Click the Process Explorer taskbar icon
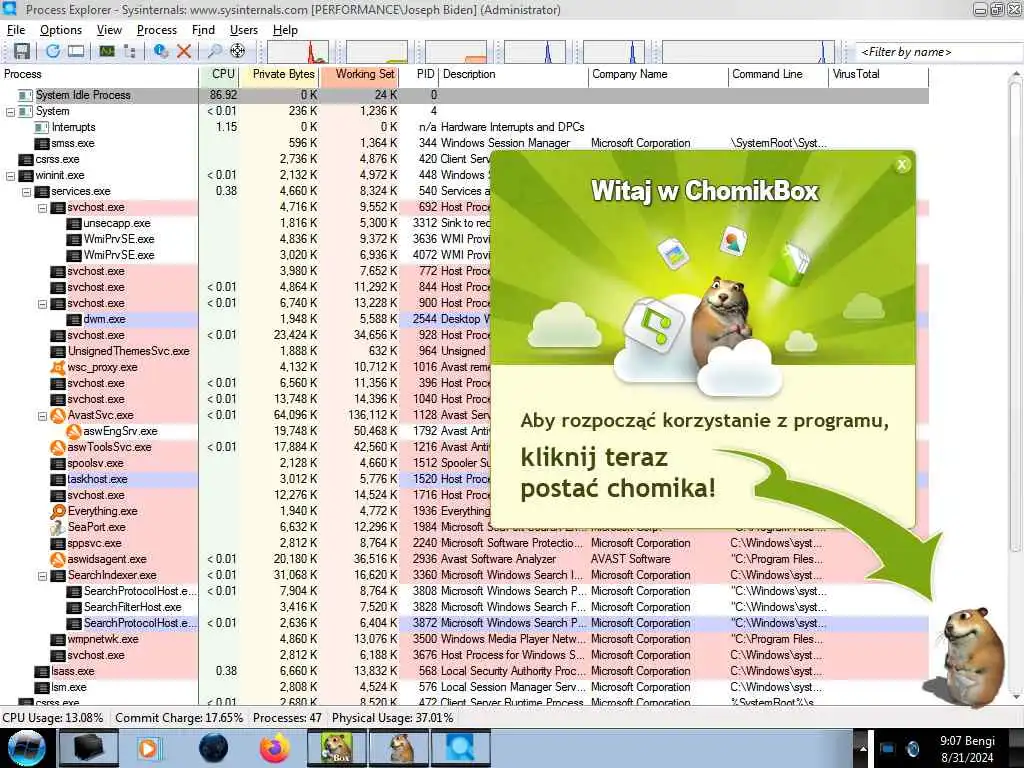 [x=460, y=748]
